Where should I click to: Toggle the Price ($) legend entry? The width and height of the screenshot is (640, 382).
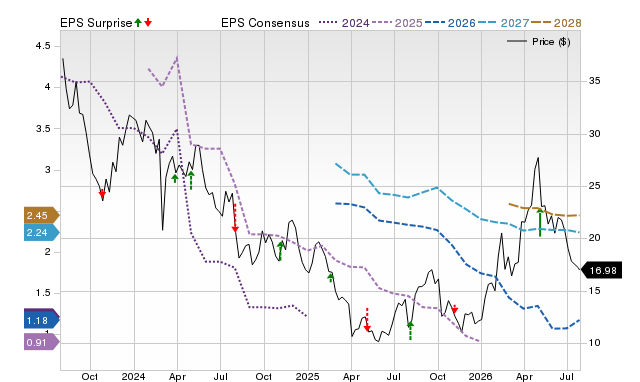tap(538, 42)
